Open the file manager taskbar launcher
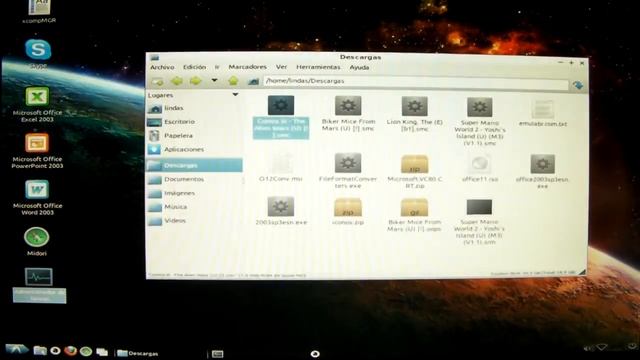The width and height of the screenshot is (640, 360). 40,351
